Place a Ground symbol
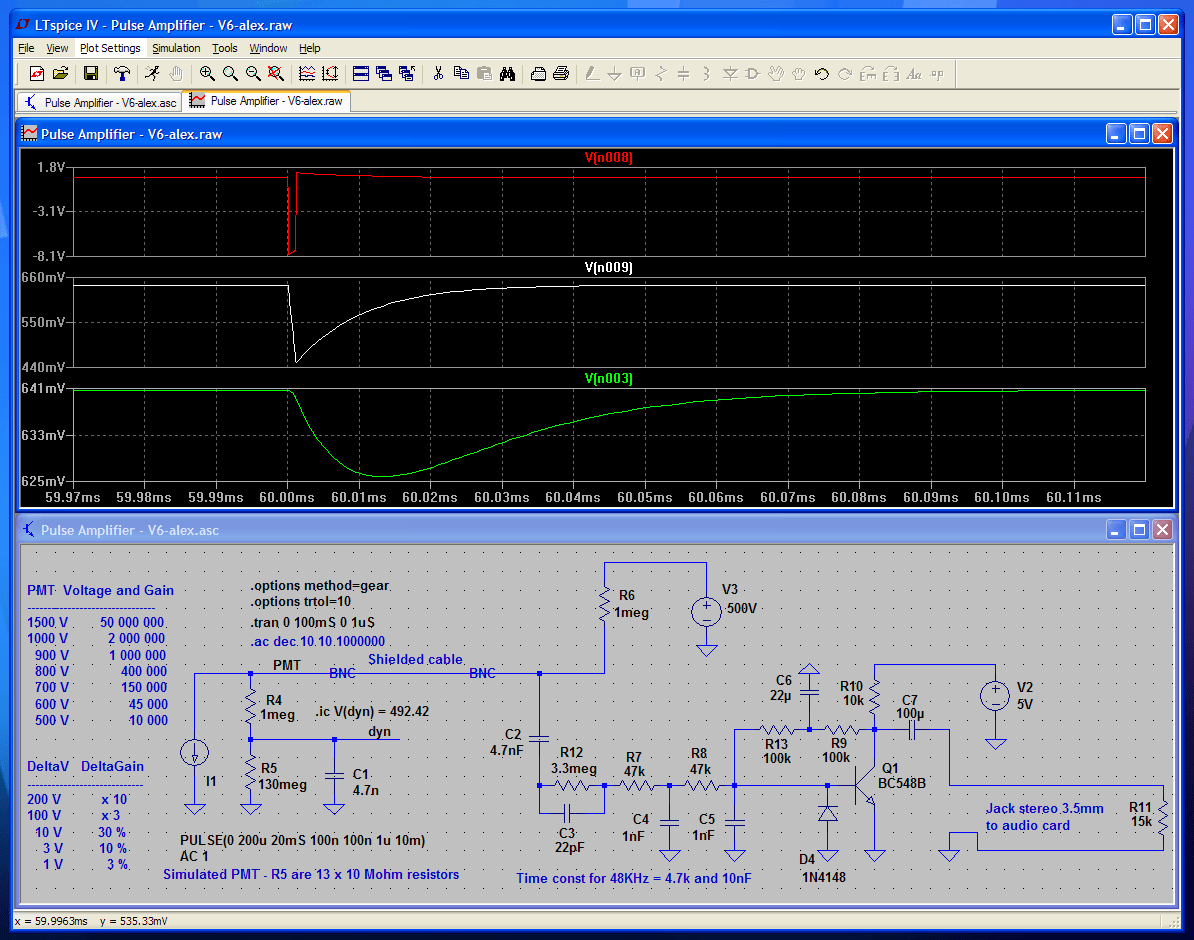This screenshot has width=1194, height=940. 615,73
